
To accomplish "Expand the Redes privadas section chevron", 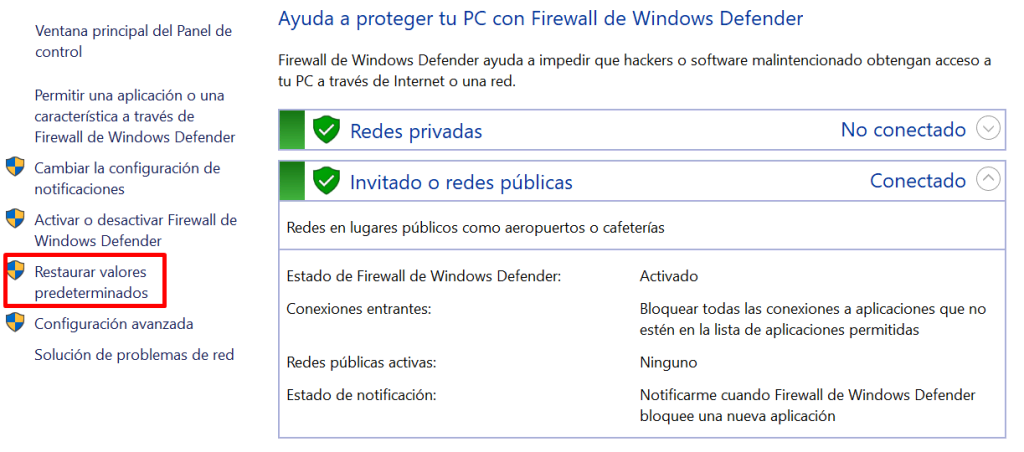I will (987, 129).
